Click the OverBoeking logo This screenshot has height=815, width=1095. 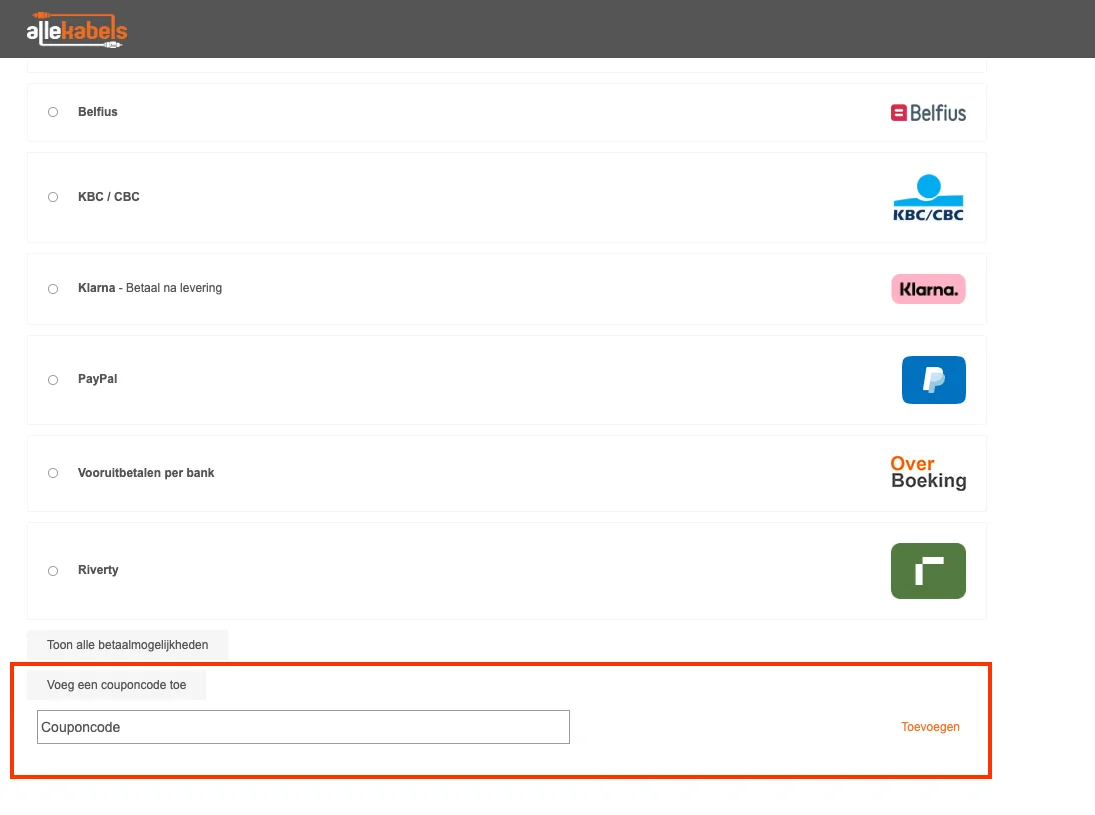coord(928,473)
